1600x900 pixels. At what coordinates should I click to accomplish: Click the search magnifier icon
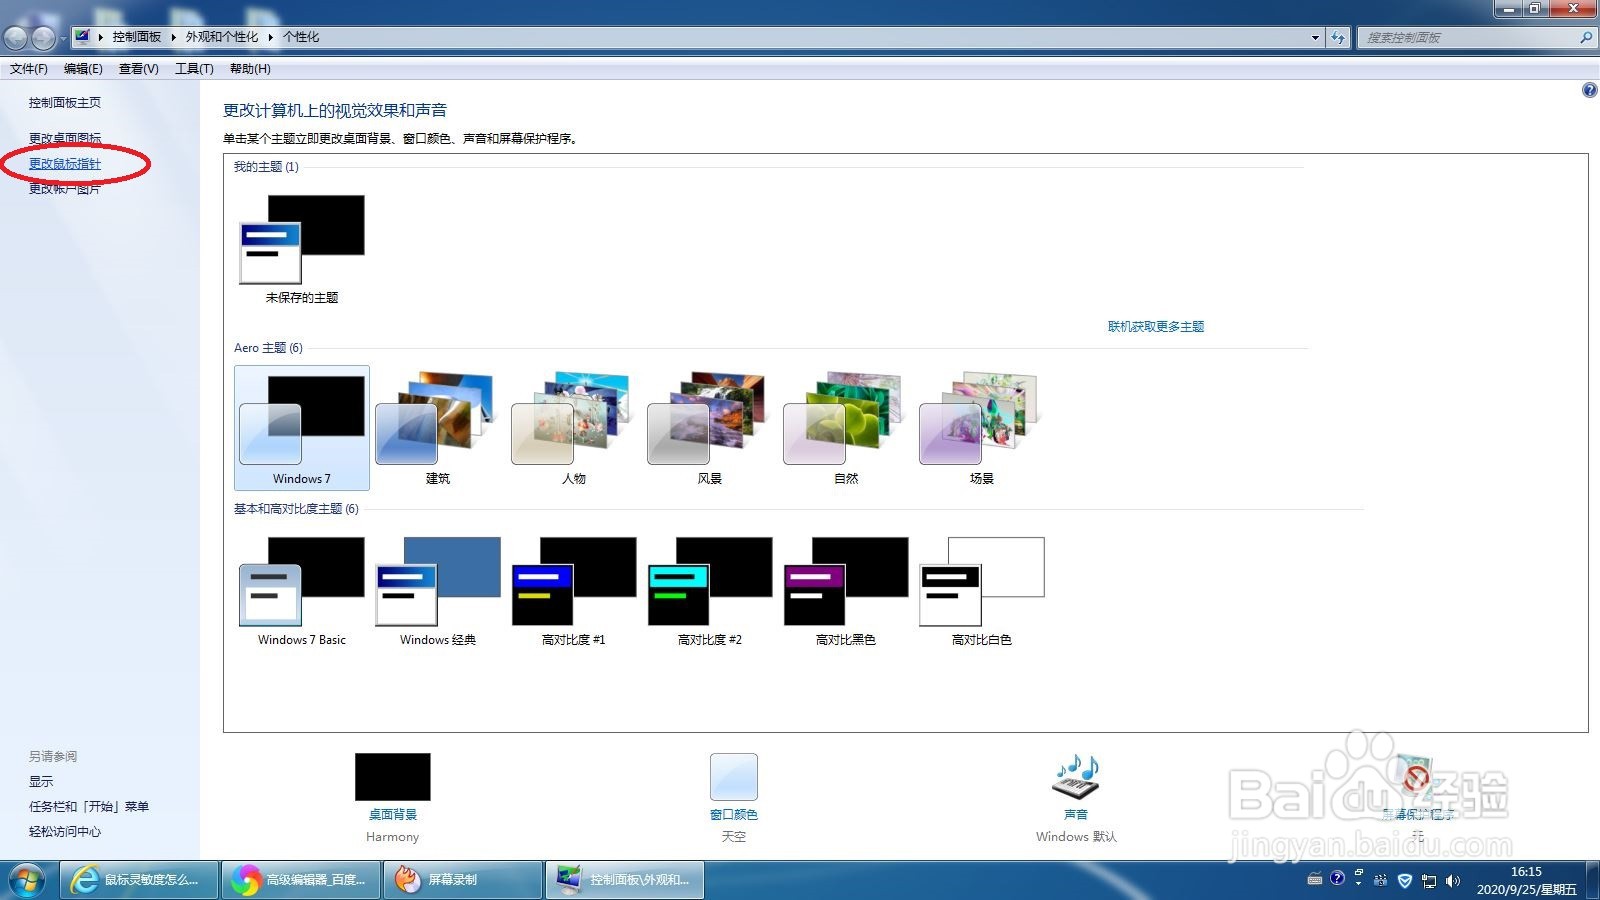point(1586,37)
